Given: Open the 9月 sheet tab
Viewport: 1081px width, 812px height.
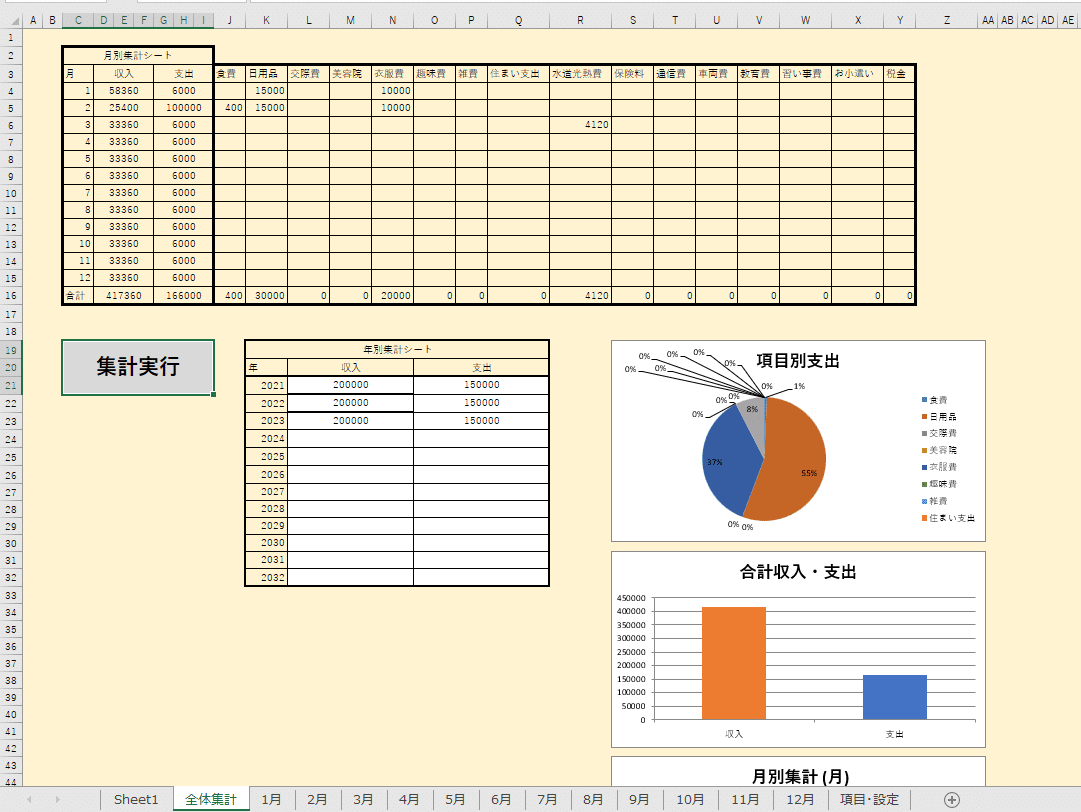Looking at the screenshot, I should tap(639, 800).
